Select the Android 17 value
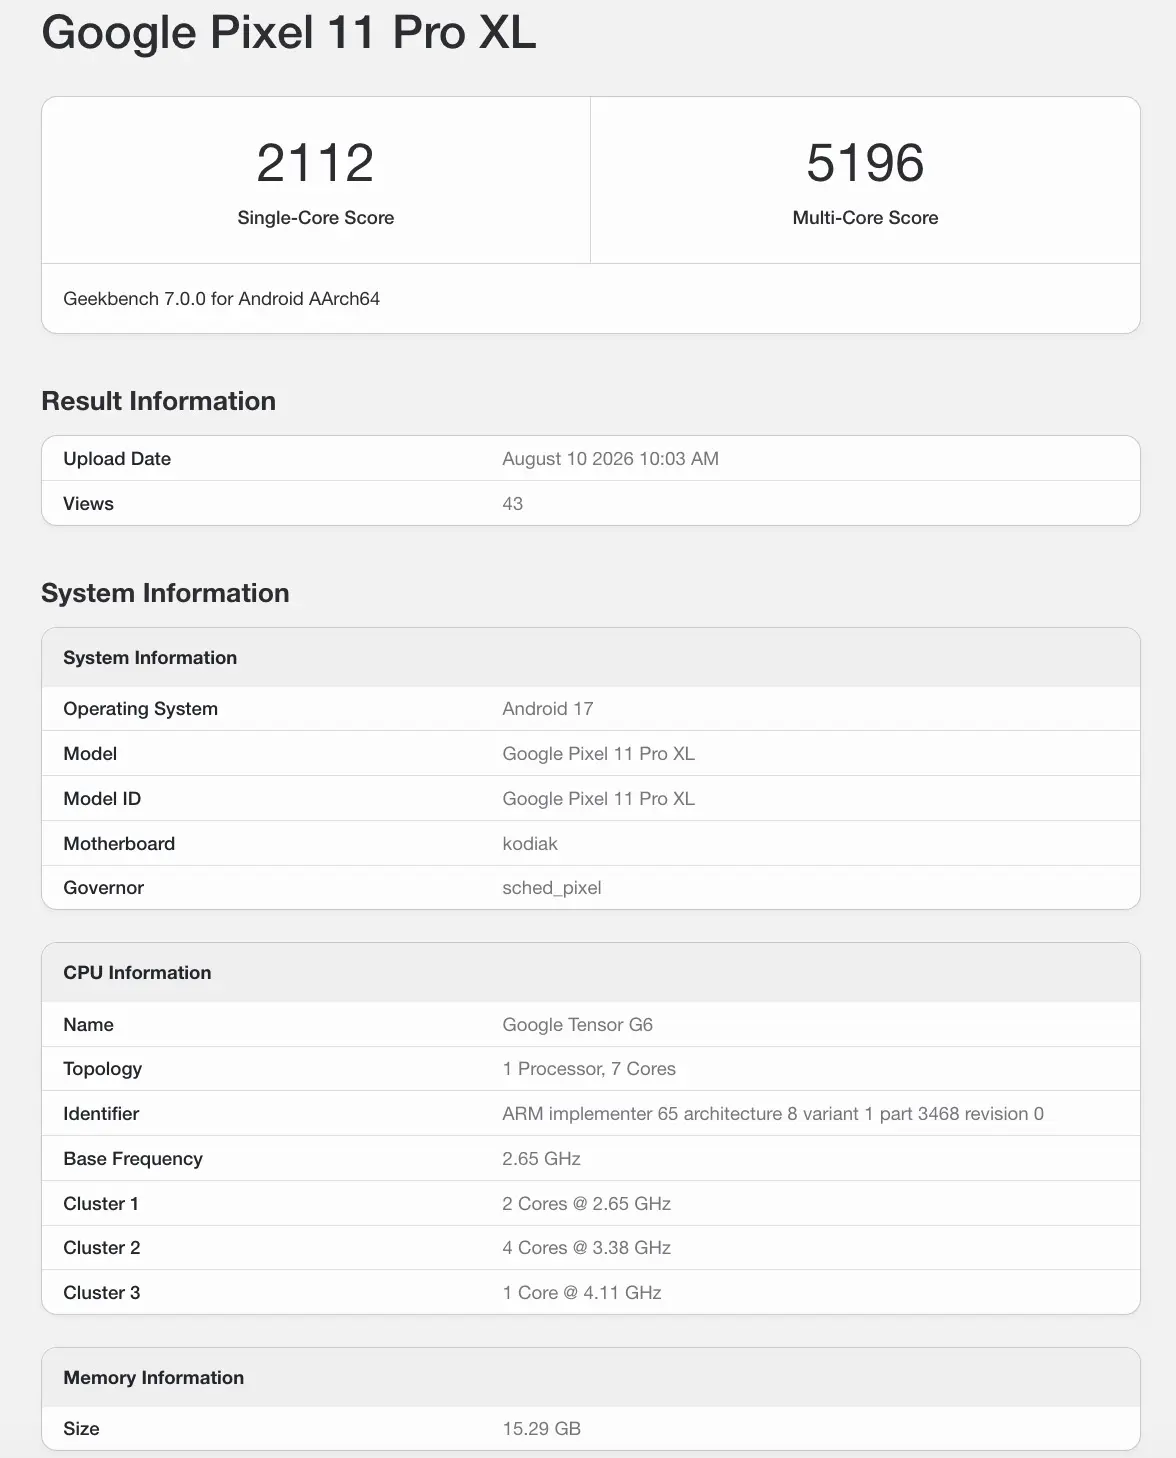The width and height of the screenshot is (1176, 1458). pos(547,709)
